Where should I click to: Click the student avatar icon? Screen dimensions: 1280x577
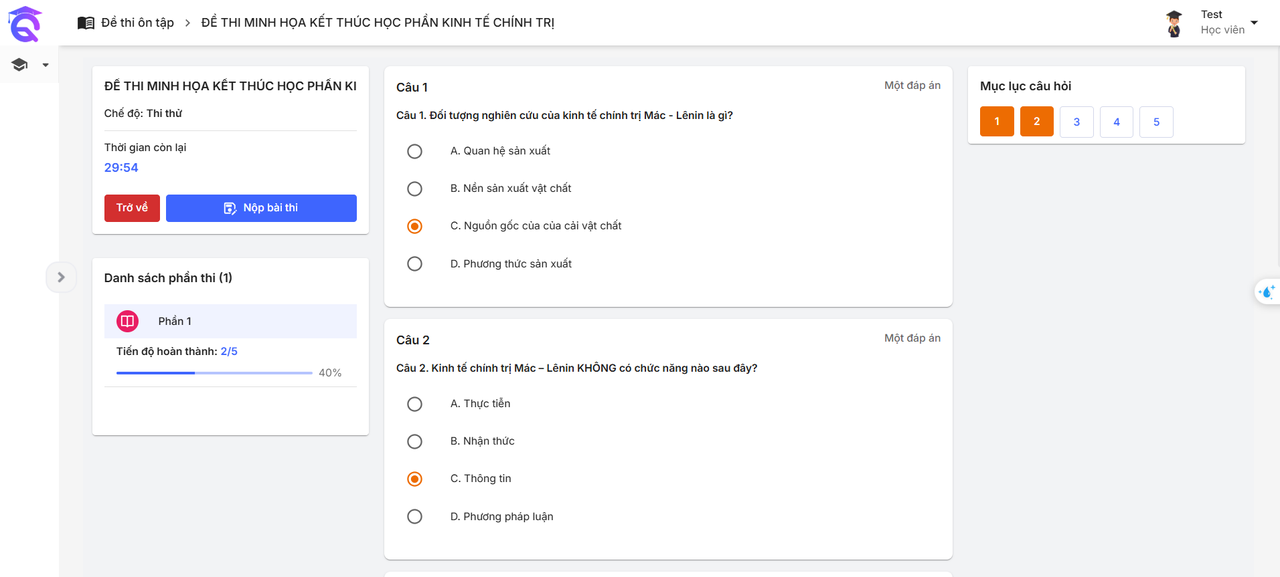1174,23
